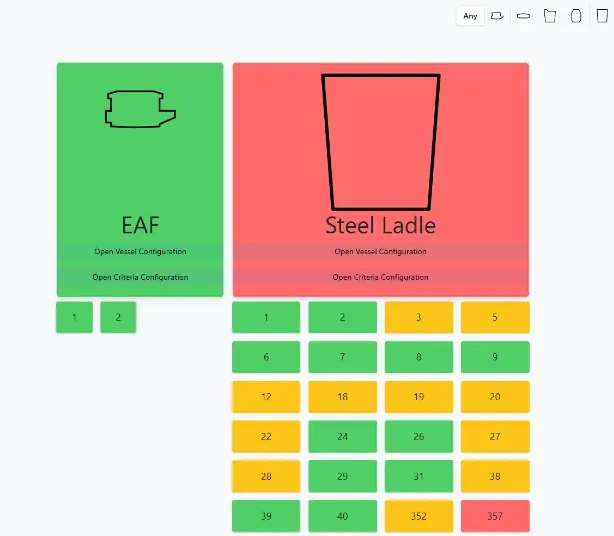This screenshot has height=536, width=614.
Task: Open Vessel Configuration for Steel Ladle
Action: [380, 252]
